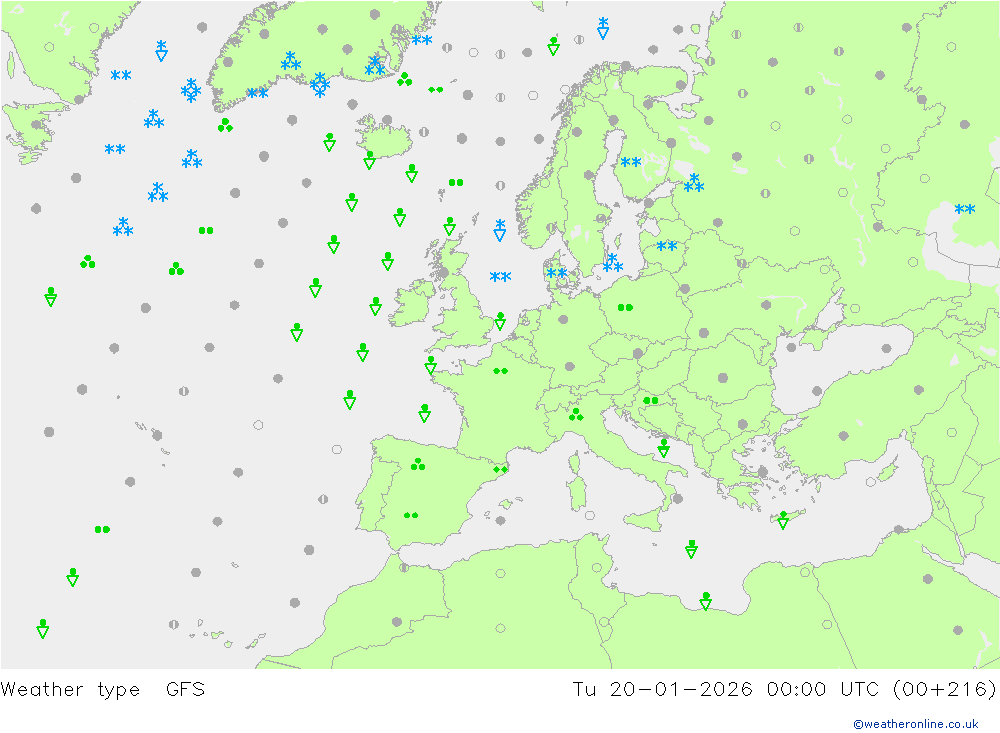This screenshot has width=1000, height=733.
Task: Select the rain shower on the Libyan coast
Action: click(x=705, y=600)
